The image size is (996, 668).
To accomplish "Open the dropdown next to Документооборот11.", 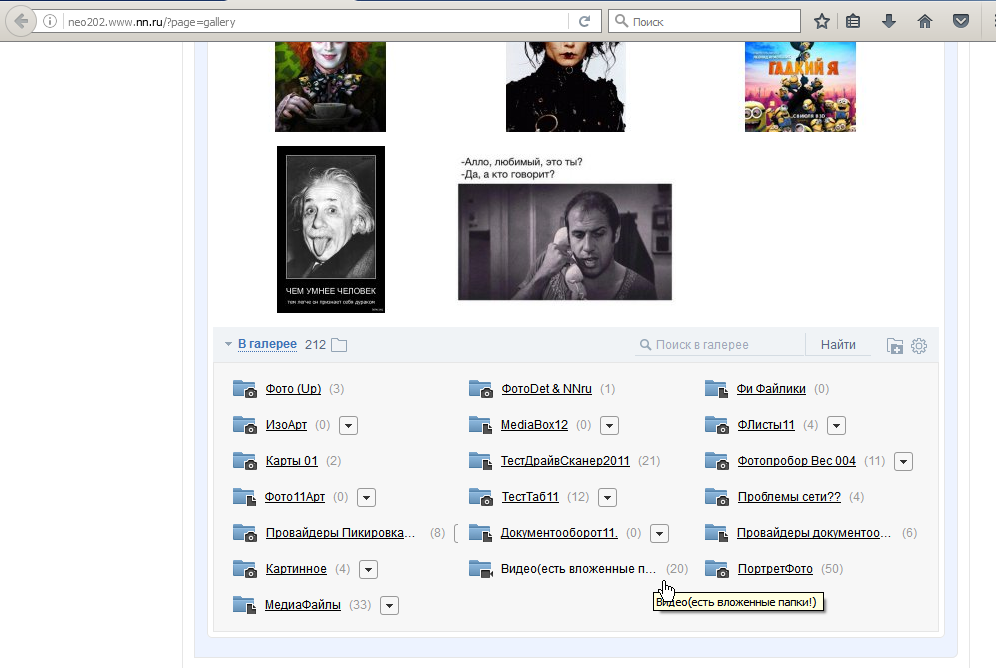I will point(659,533).
